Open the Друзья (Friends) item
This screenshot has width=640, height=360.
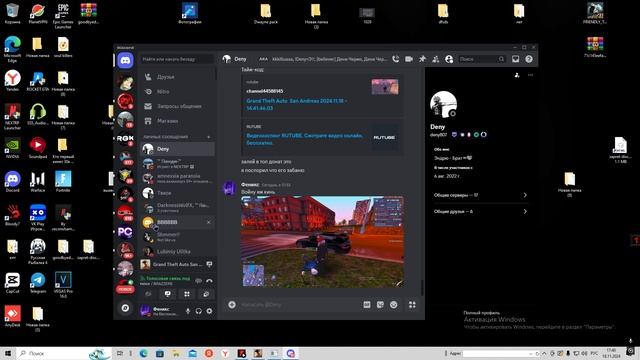pos(177,77)
